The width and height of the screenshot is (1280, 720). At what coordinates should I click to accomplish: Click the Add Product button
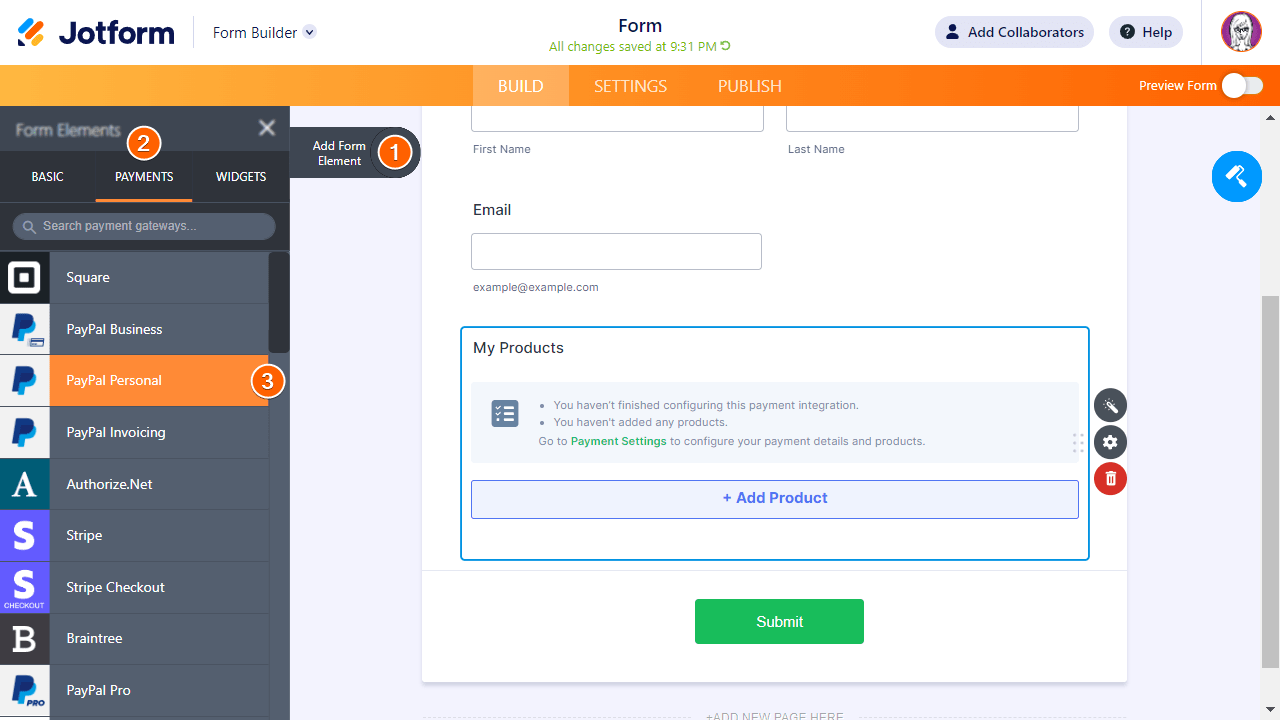pos(775,498)
